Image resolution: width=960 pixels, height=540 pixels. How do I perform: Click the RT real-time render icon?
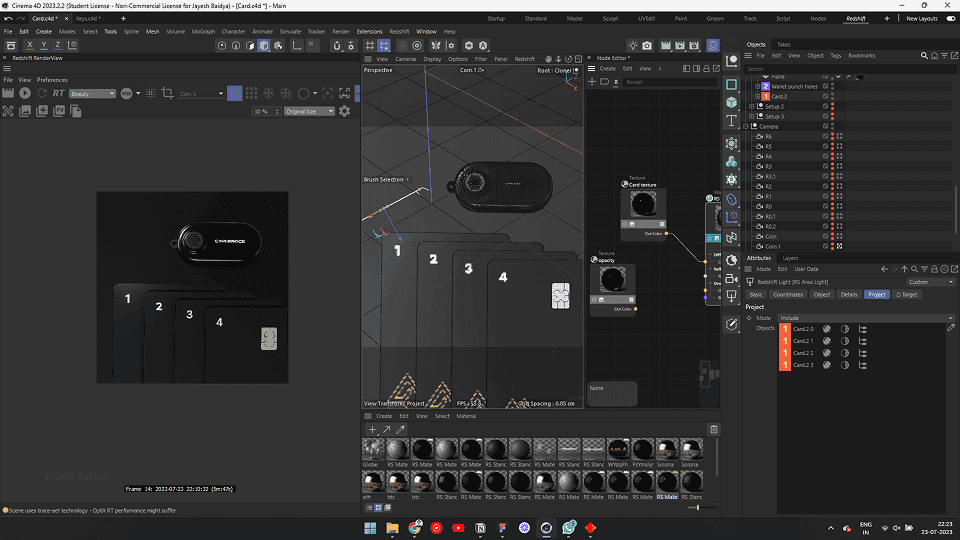[58, 93]
